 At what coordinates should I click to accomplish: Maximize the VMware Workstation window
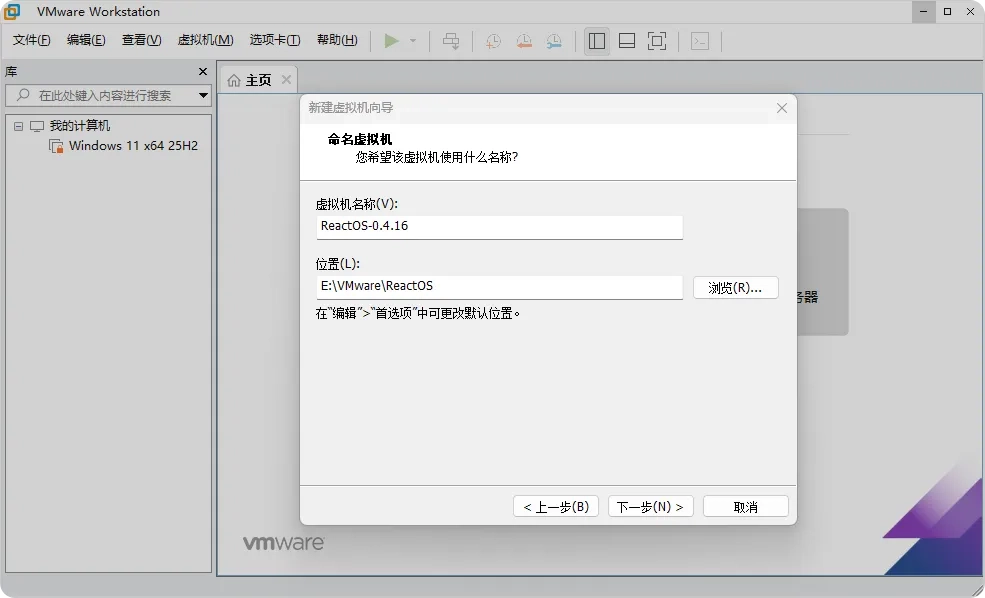click(947, 11)
